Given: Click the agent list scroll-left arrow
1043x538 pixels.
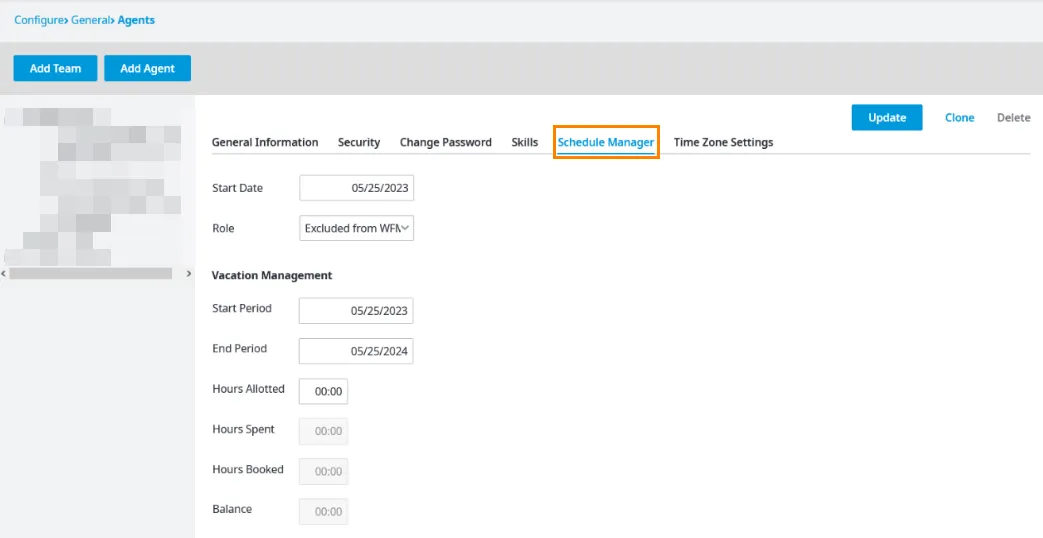Looking at the screenshot, I should 4,273.
